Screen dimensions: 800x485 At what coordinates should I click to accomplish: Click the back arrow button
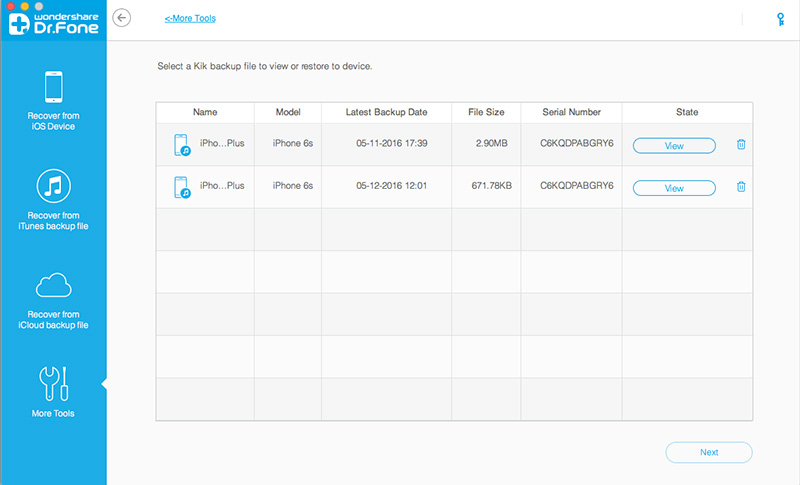pyautogui.click(x=121, y=18)
